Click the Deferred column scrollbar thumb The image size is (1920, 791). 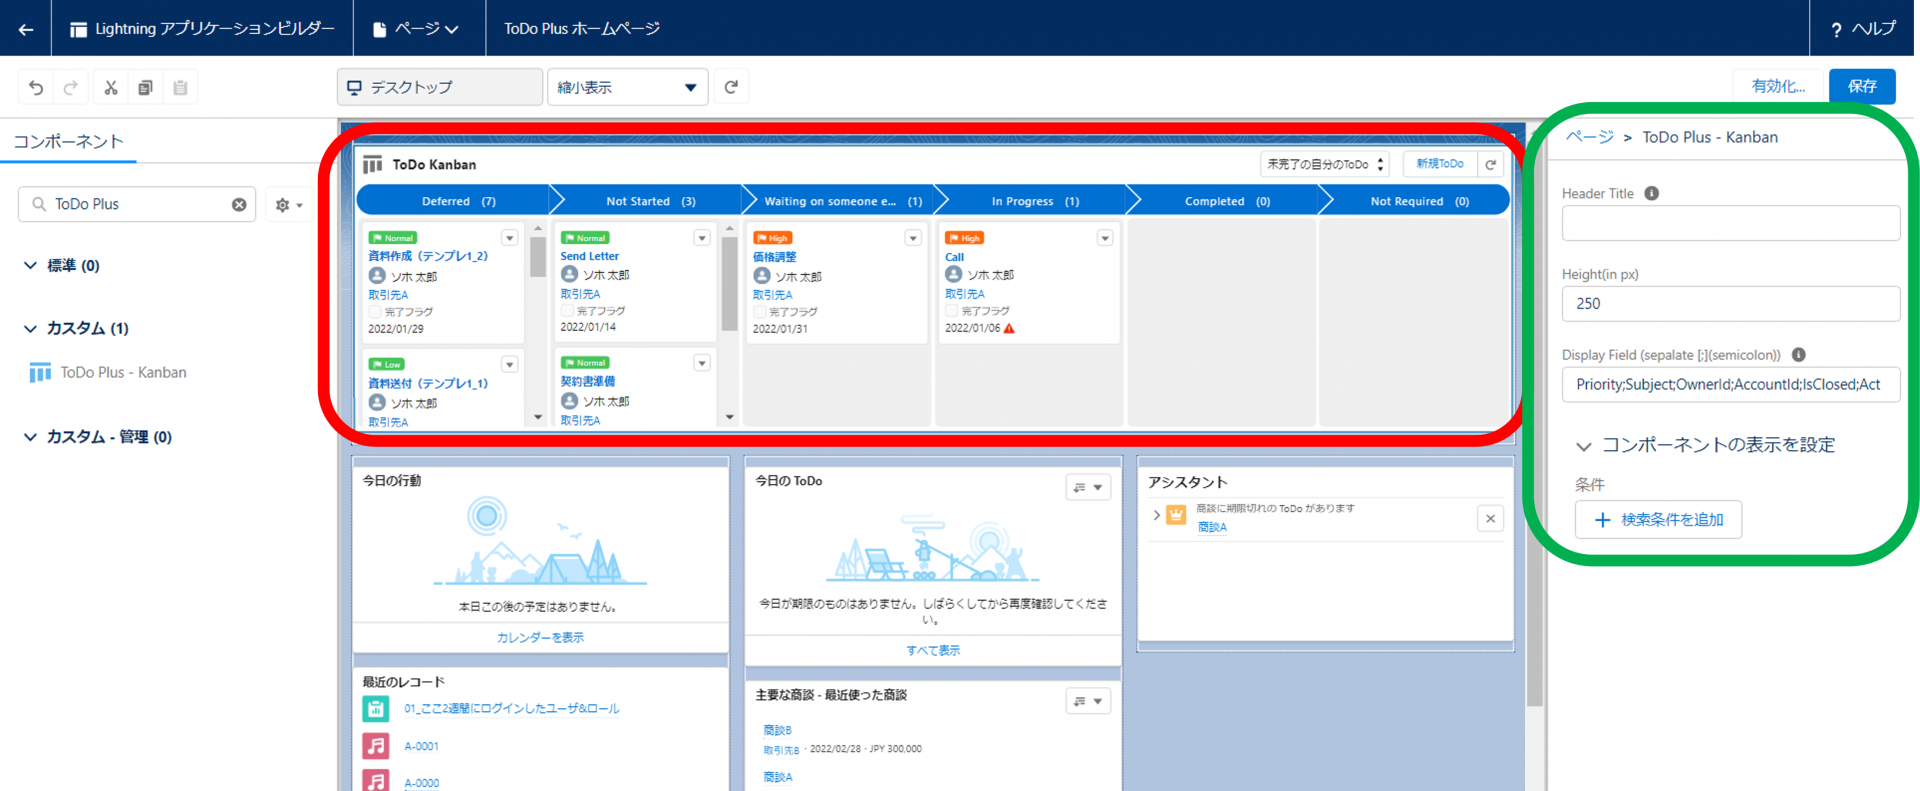tap(538, 257)
